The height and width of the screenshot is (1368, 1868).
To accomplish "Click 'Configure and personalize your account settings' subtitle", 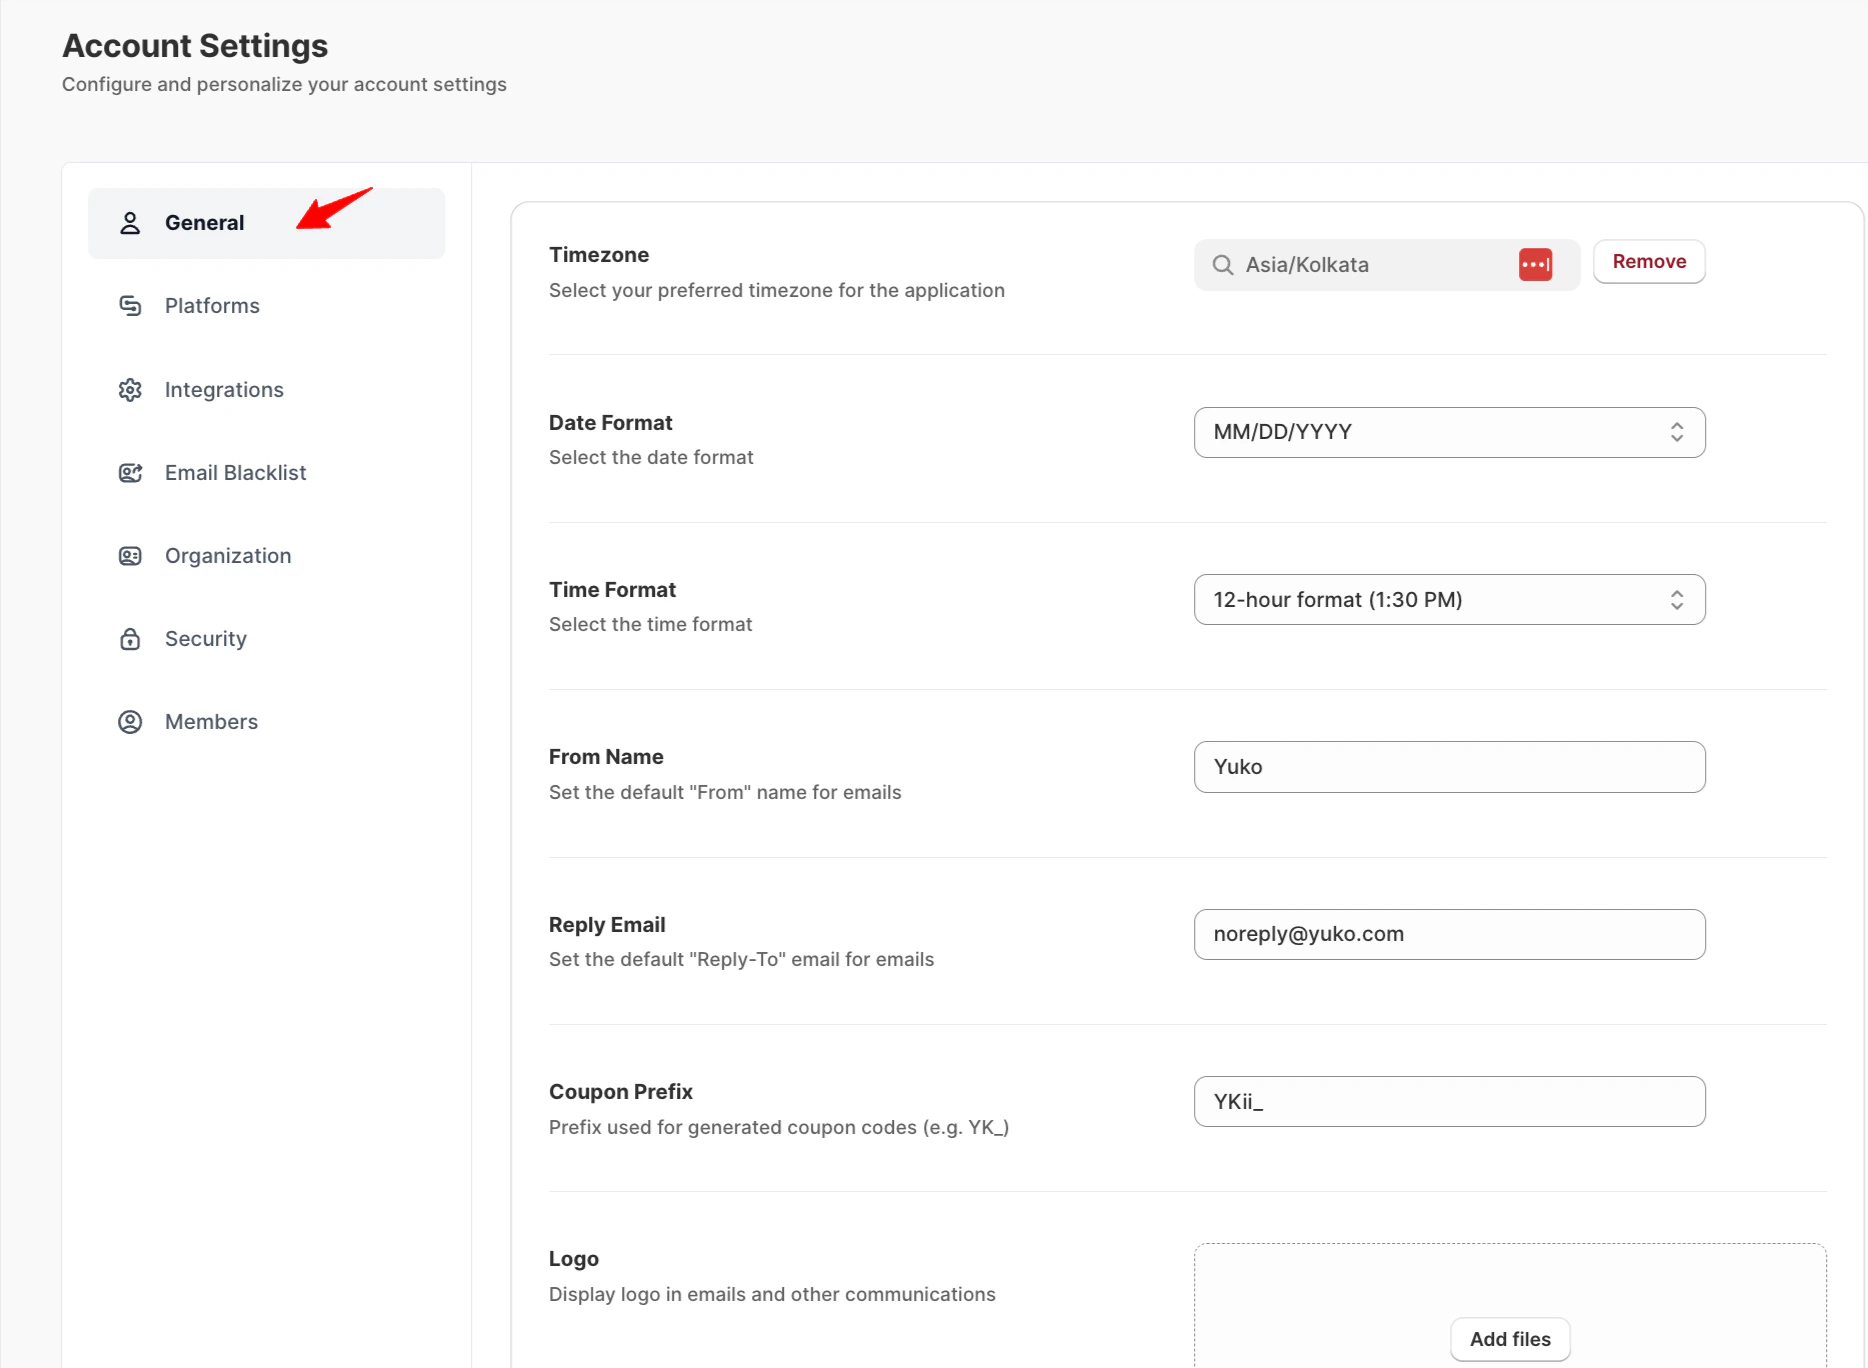I will [x=284, y=84].
